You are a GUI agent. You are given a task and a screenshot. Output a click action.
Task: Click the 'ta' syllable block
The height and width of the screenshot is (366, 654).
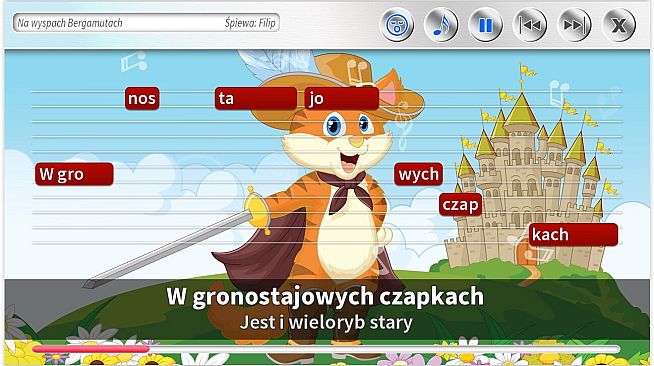tap(256, 98)
